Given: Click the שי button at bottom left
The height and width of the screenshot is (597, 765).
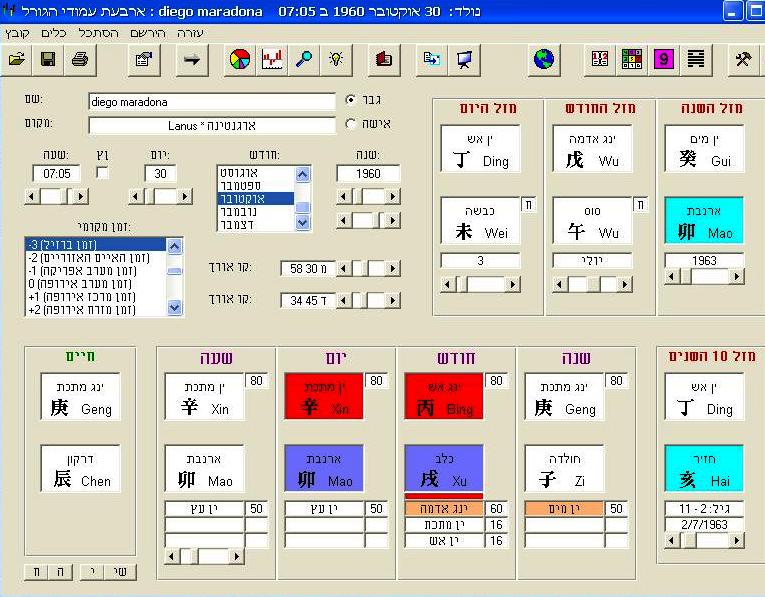Looking at the screenshot, I should point(120,572).
